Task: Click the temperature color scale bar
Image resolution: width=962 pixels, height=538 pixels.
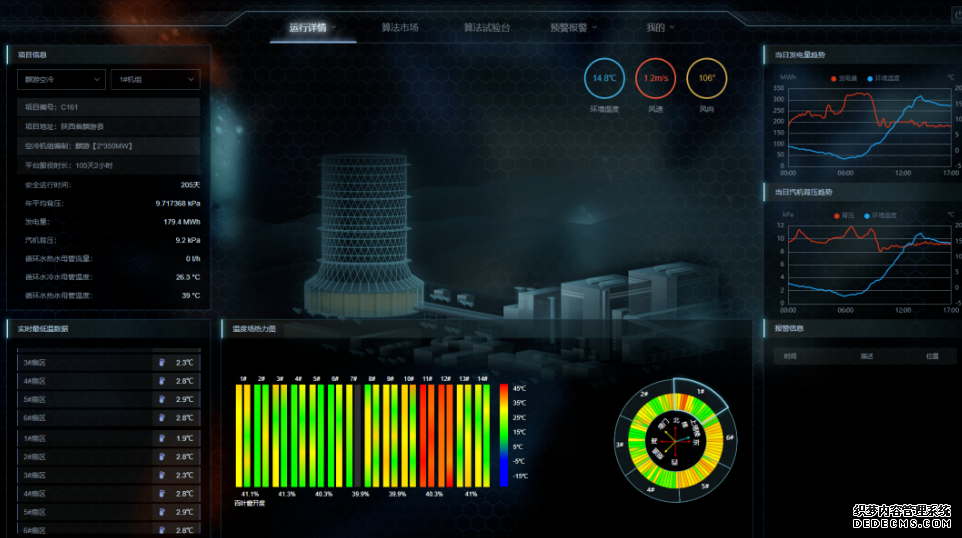Action: (504, 436)
